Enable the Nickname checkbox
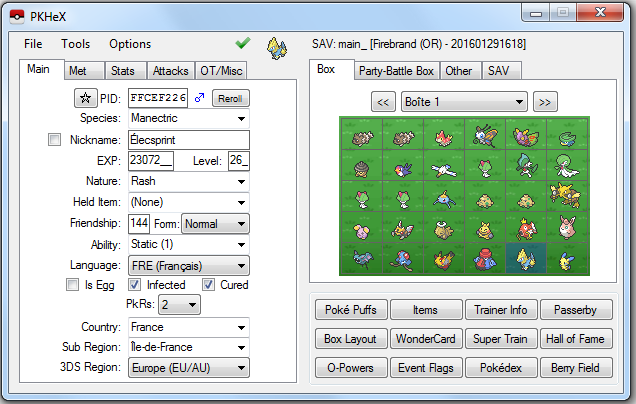This screenshot has height=404, width=636. pos(54,140)
